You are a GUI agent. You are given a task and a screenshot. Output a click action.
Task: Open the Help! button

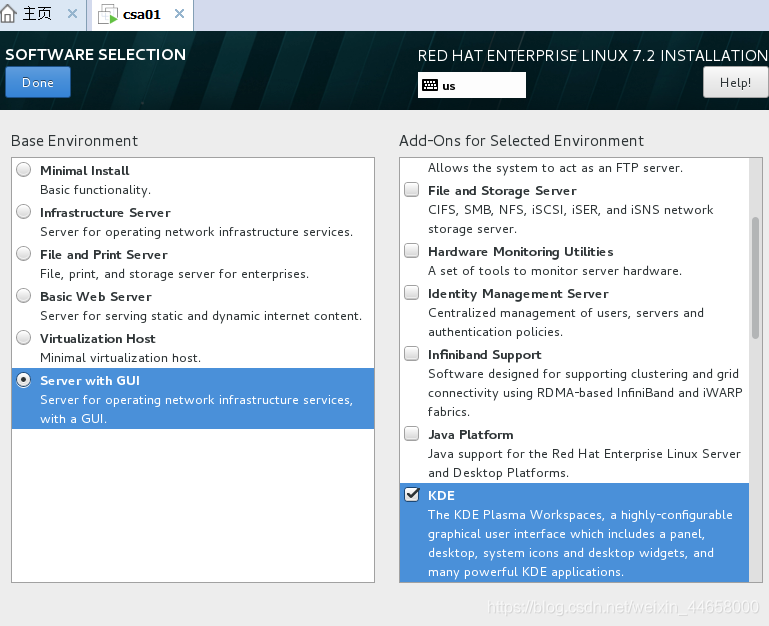(x=735, y=82)
